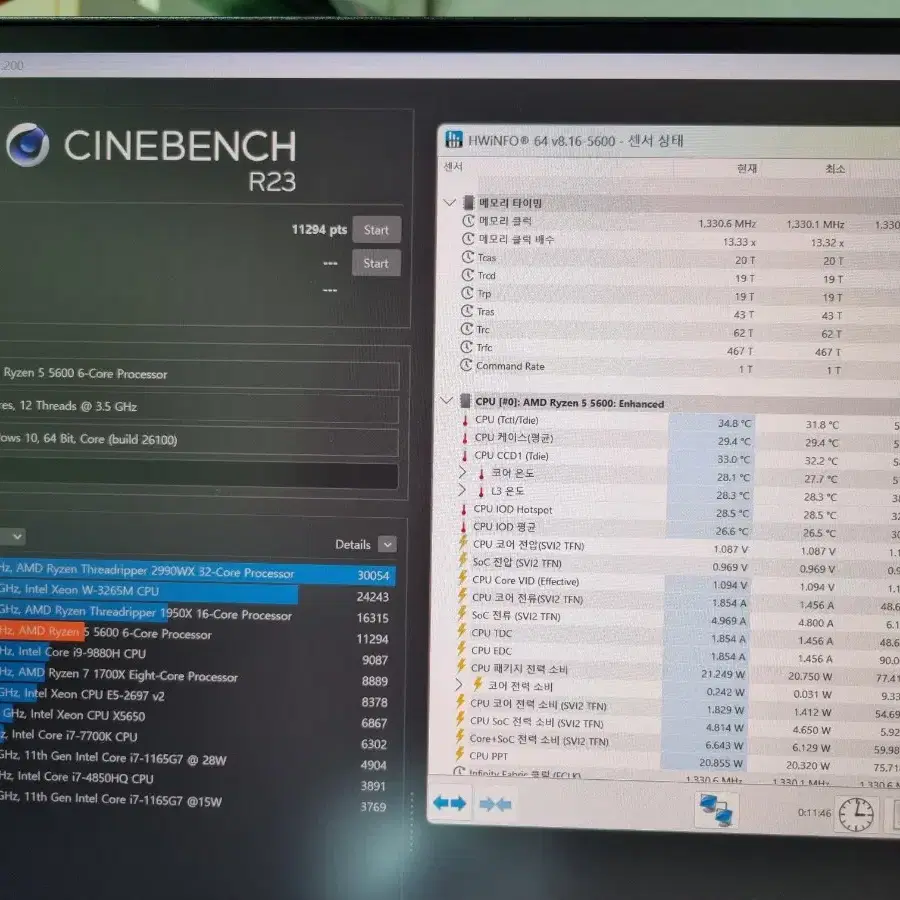Viewport: 900px width, 900px height.
Task: Click the lightning icon beside CPU 패키지 전력 소비
Action: click(x=461, y=667)
